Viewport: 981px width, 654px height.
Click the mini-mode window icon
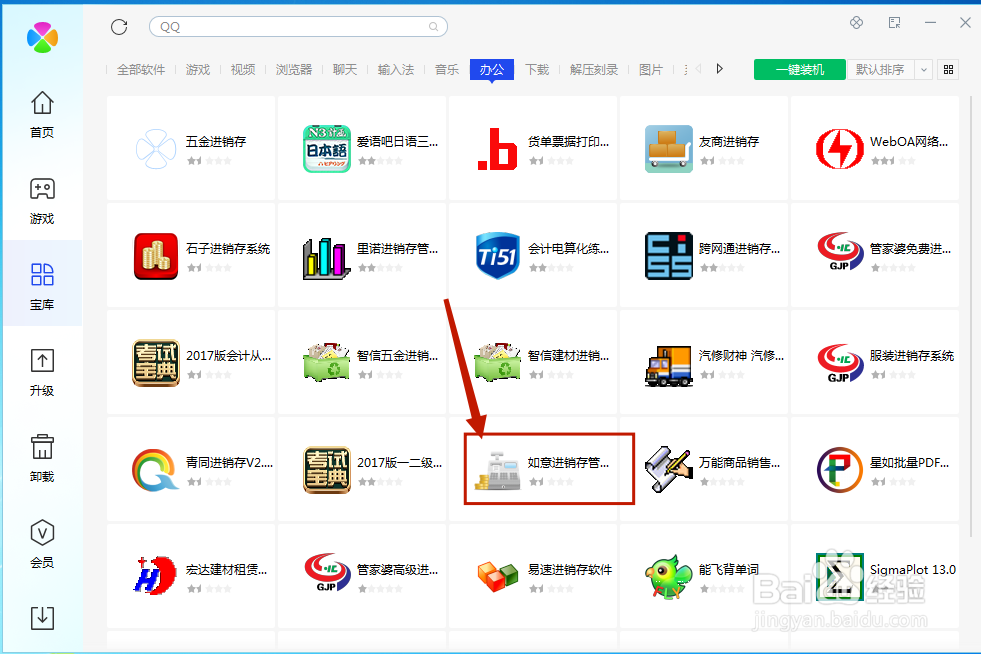pos(895,23)
